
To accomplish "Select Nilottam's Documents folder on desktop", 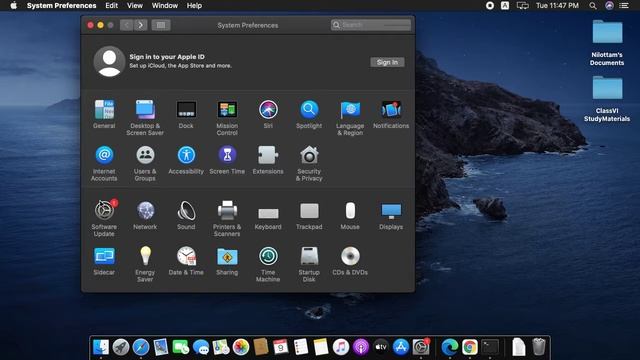I will (x=607, y=43).
